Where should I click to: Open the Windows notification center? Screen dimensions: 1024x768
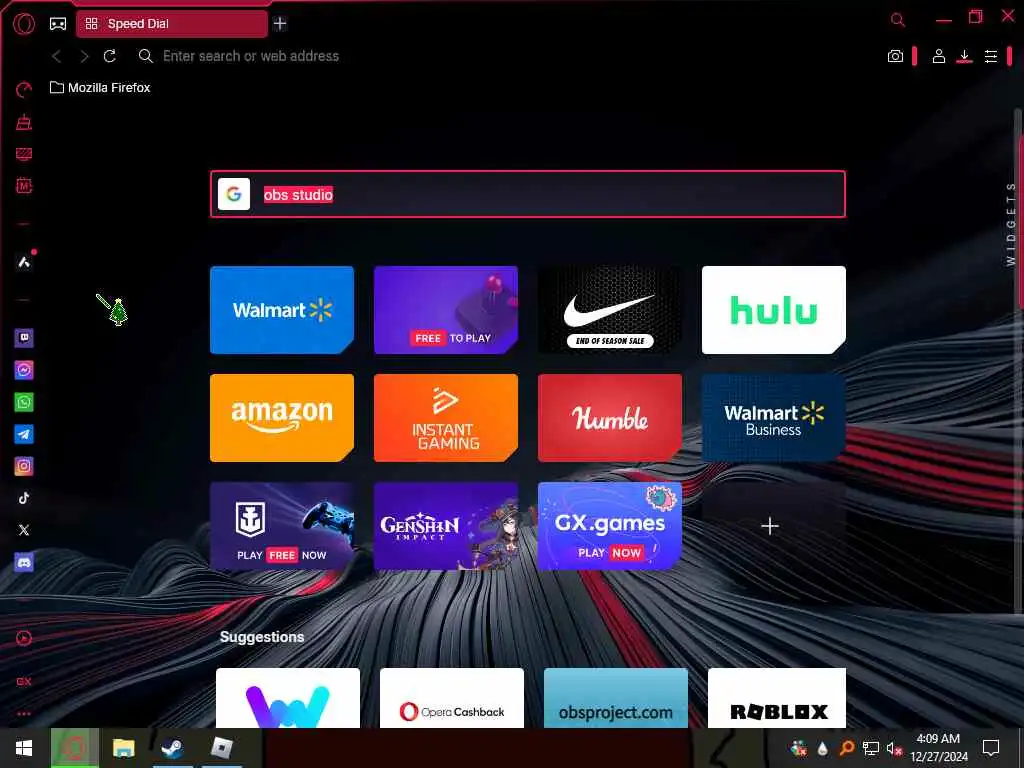(x=991, y=748)
